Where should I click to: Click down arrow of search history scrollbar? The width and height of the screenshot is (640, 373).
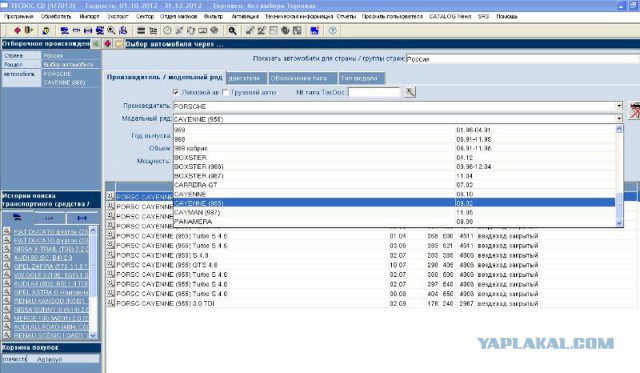pos(93,335)
